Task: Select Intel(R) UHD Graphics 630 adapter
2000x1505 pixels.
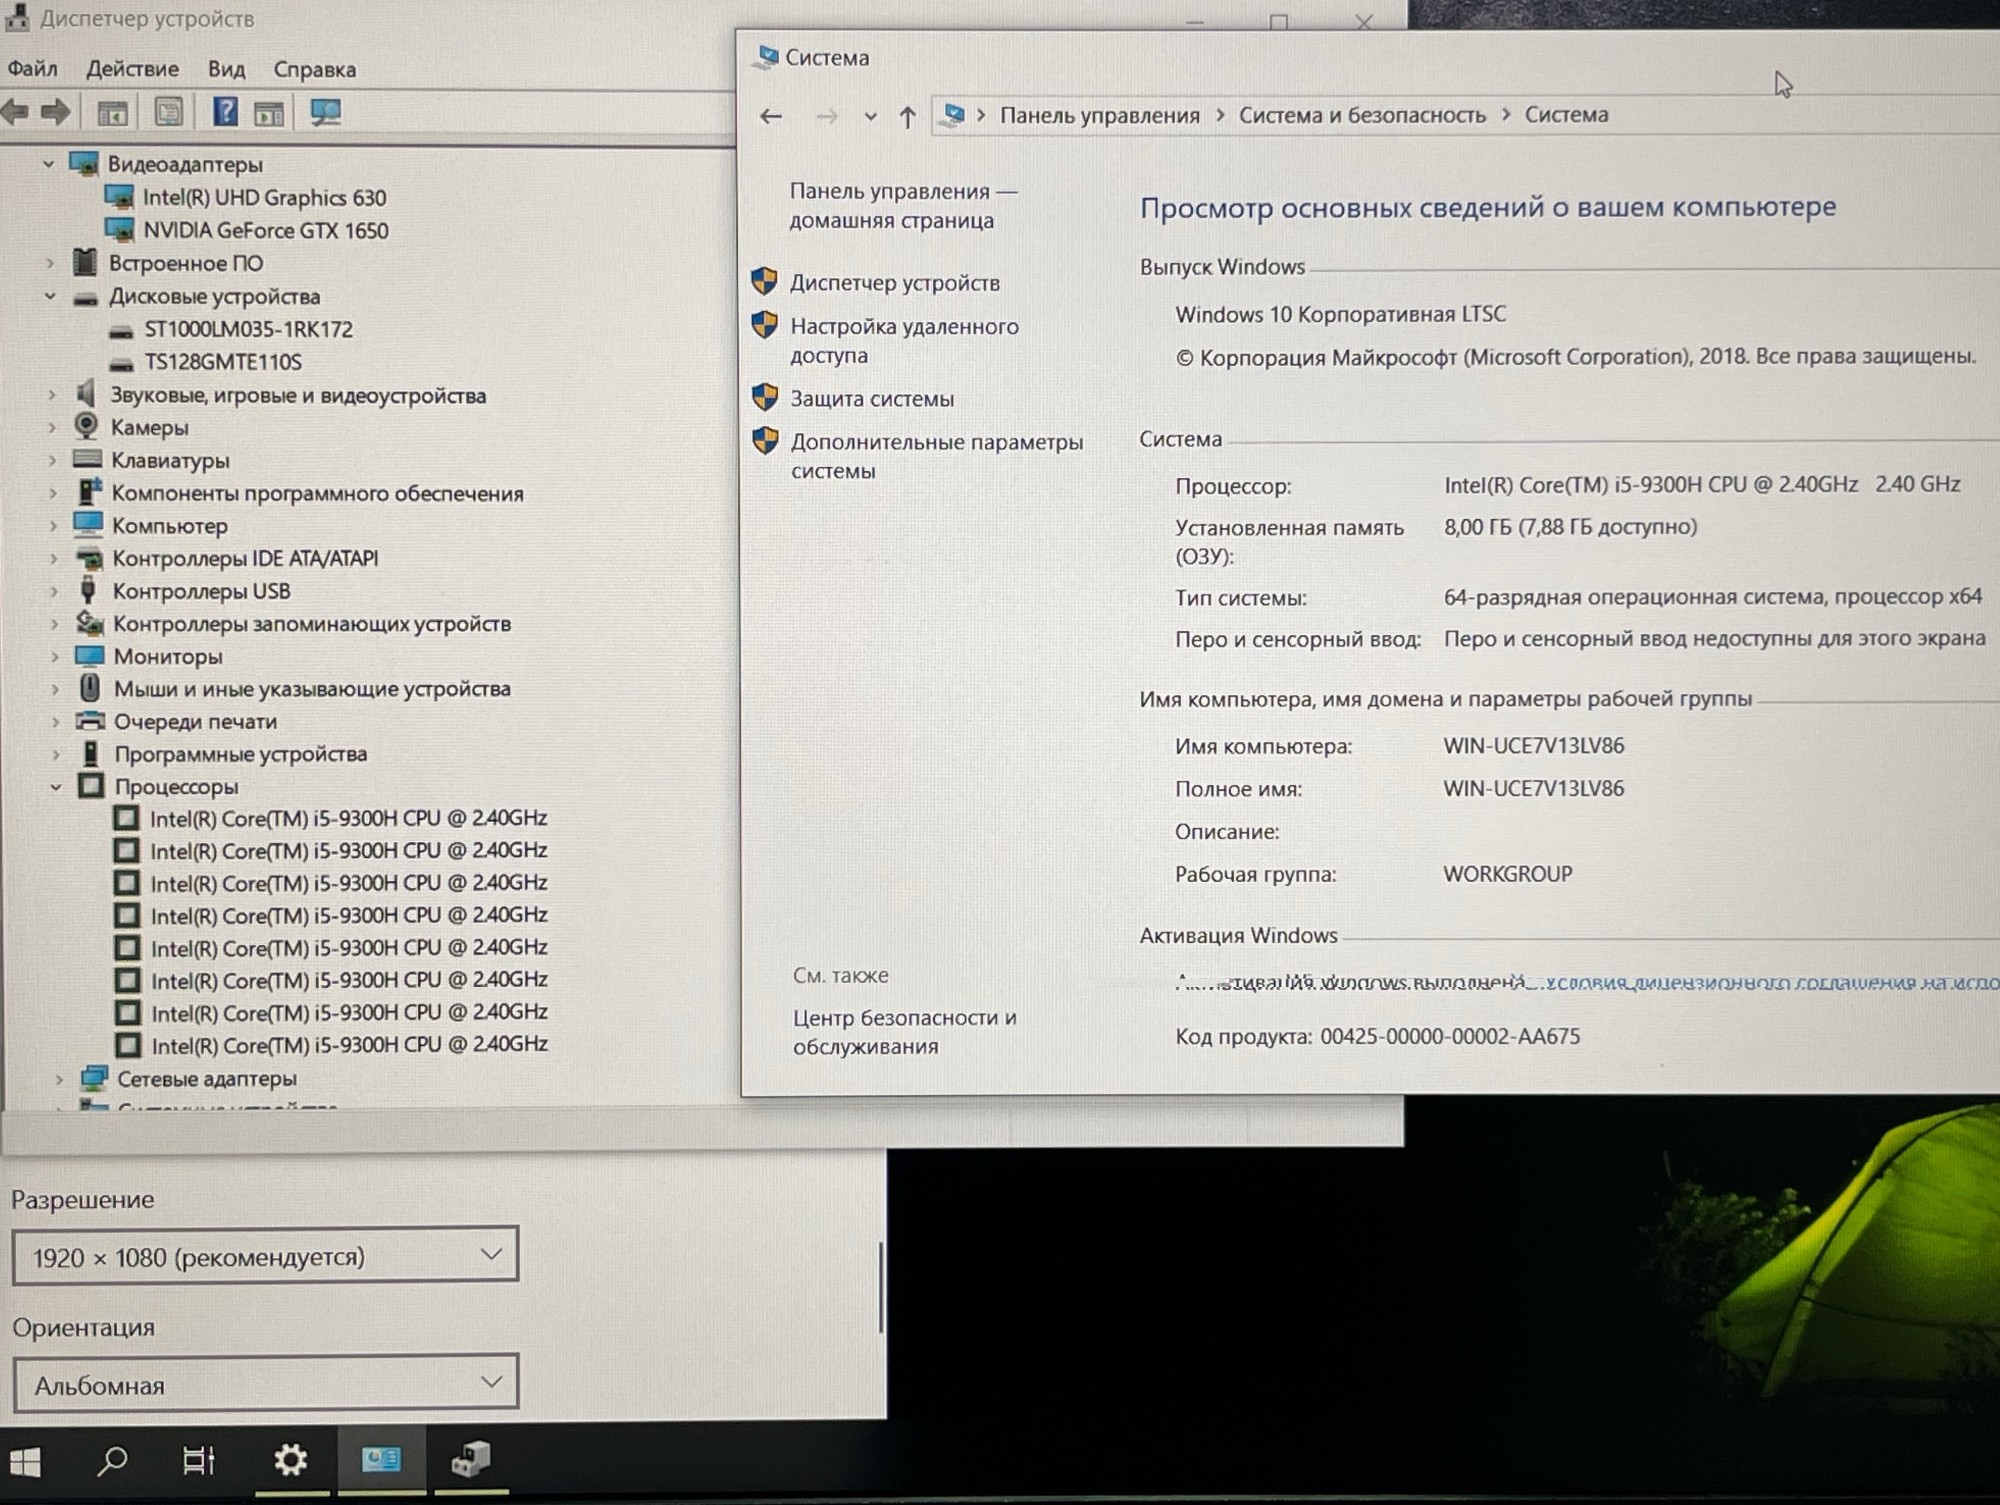Action: 264,197
